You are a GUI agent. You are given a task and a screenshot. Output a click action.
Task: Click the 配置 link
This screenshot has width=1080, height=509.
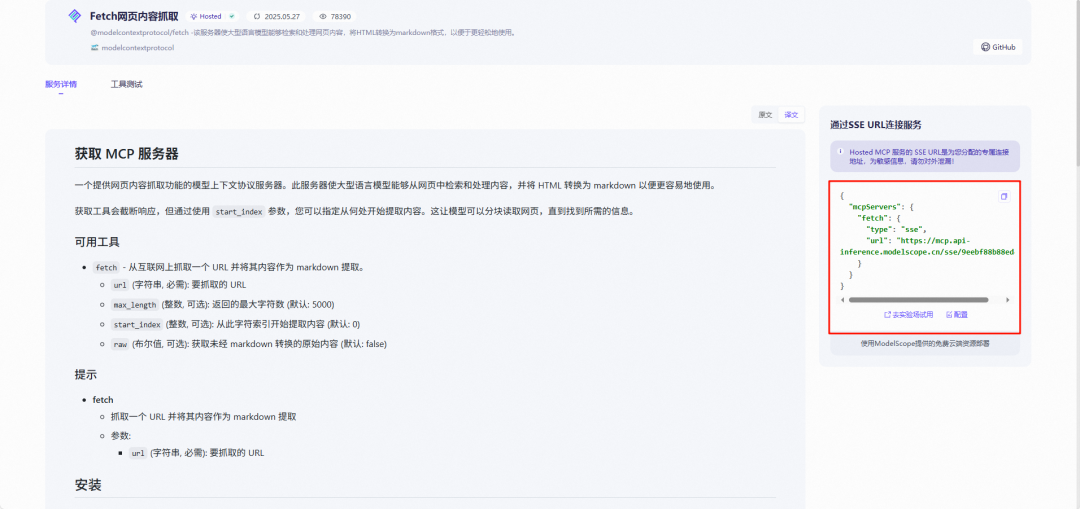tap(957, 314)
